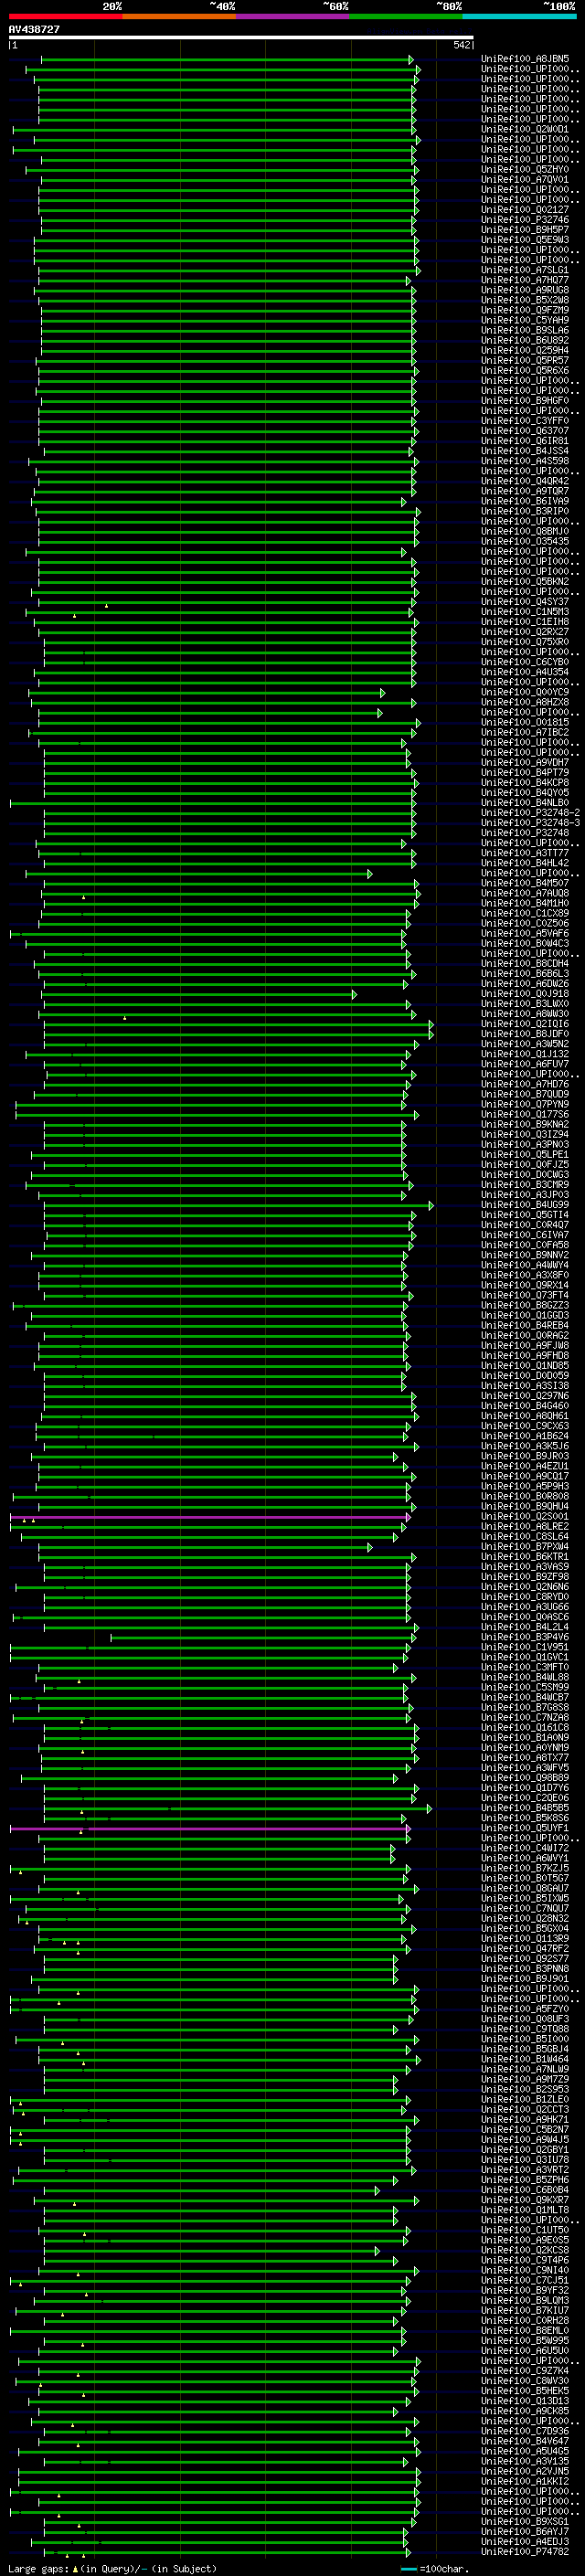Click the purple ~60% identity legend segment
585x2576 pixels.
pyautogui.click(x=293, y=17)
